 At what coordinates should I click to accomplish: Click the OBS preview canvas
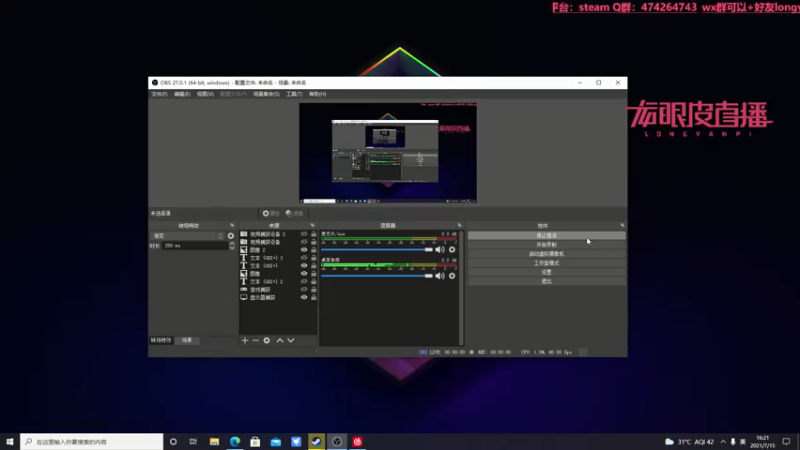coord(388,153)
